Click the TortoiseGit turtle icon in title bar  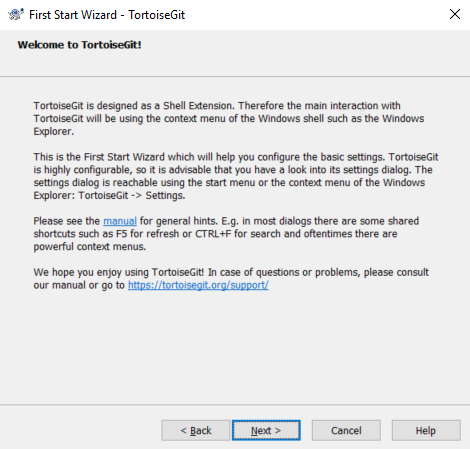click(x=16, y=14)
